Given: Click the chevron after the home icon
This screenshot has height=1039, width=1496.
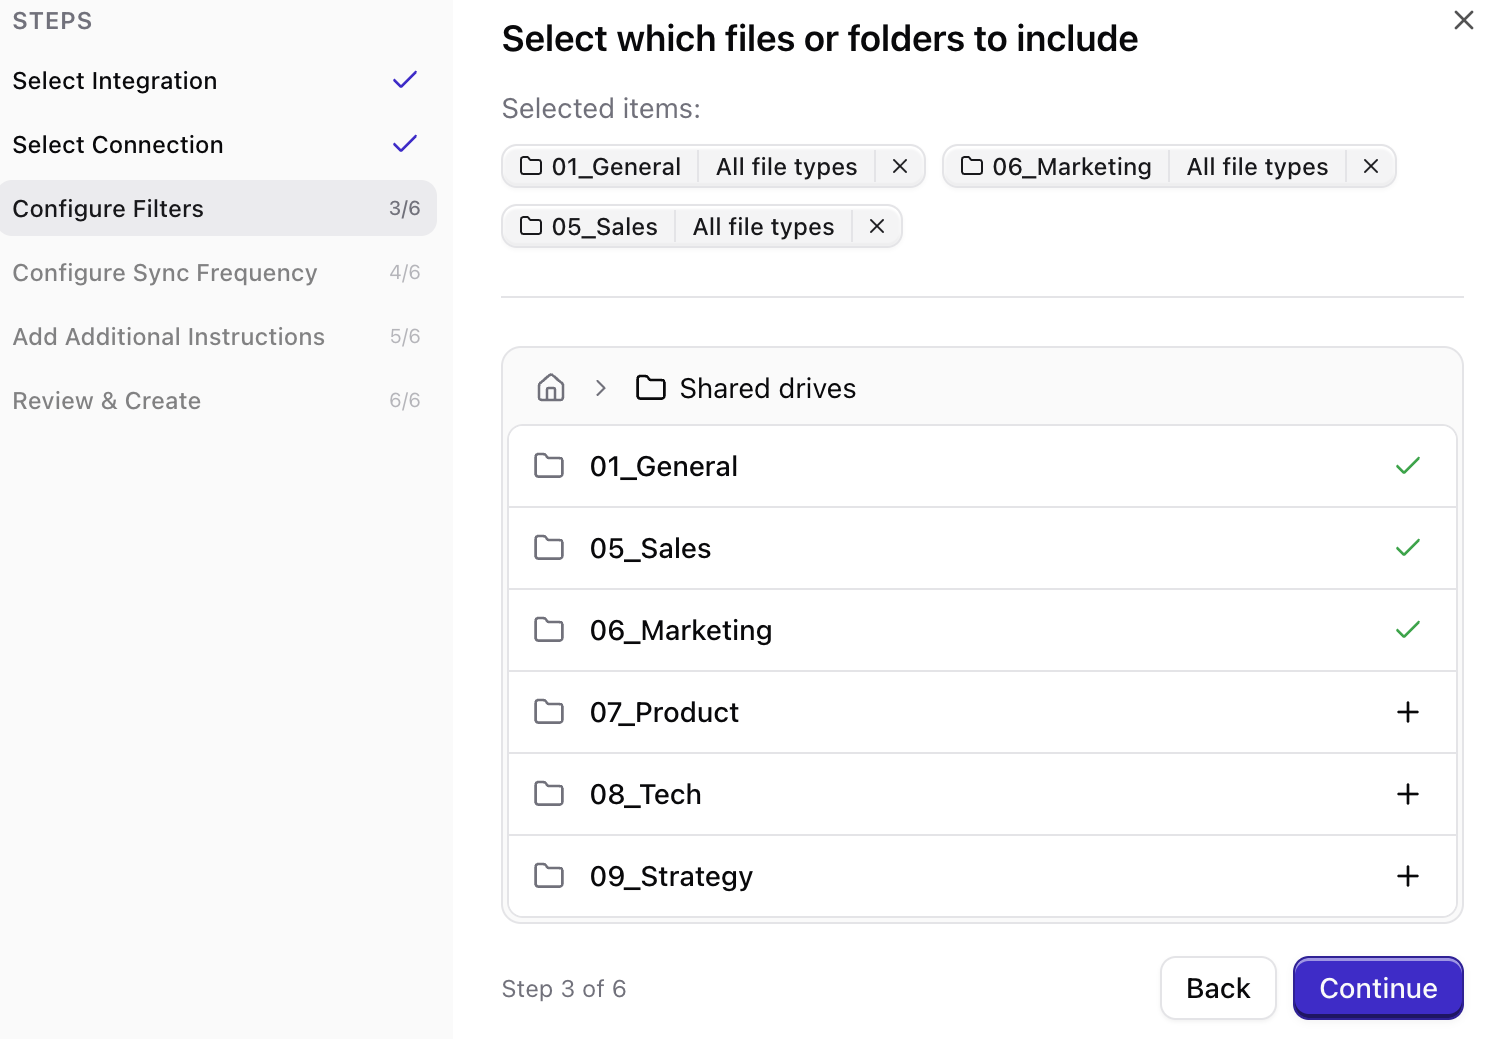Looking at the screenshot, I should click(x=600, y=388).
